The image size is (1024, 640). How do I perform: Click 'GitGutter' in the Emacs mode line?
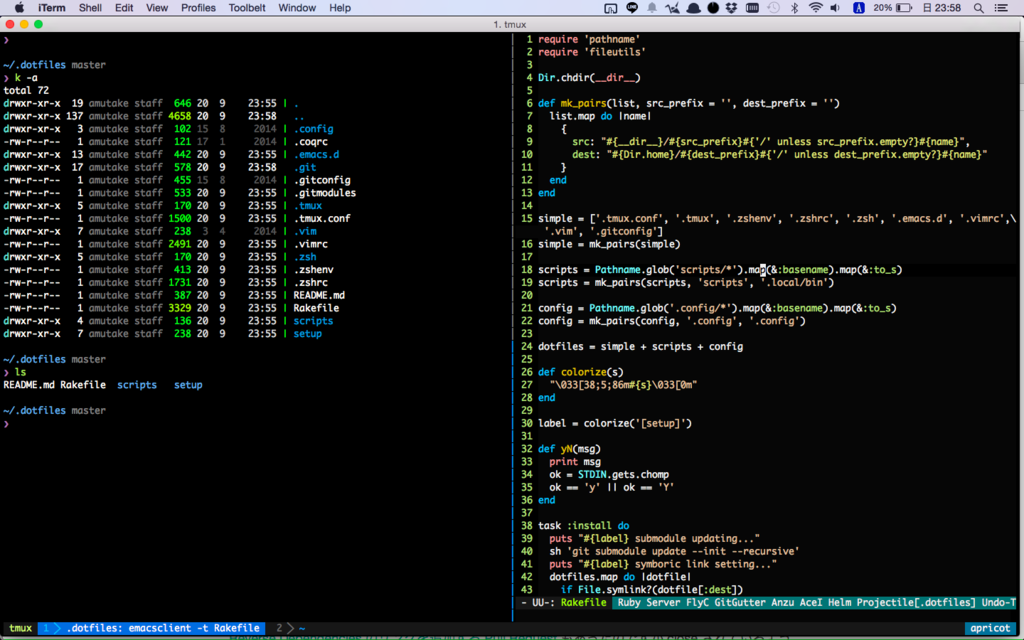pos(739,603)
